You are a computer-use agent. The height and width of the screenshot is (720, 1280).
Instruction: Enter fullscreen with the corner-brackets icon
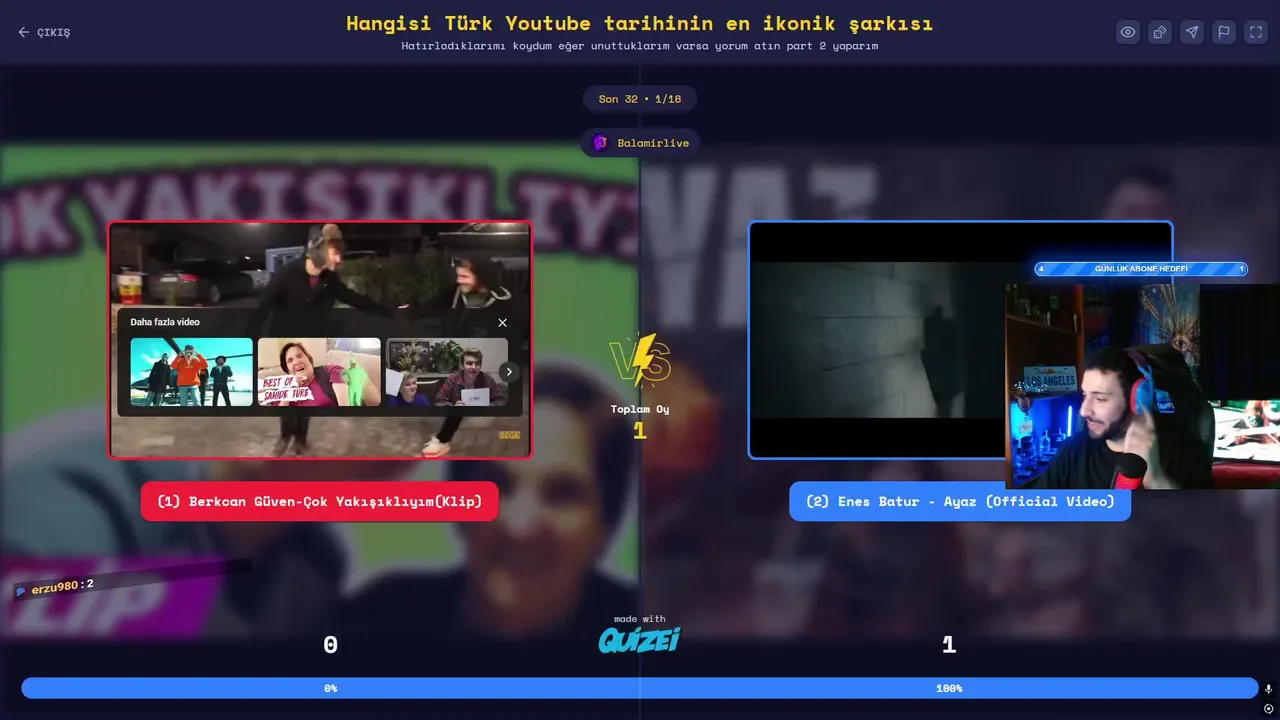(1256, 32)
